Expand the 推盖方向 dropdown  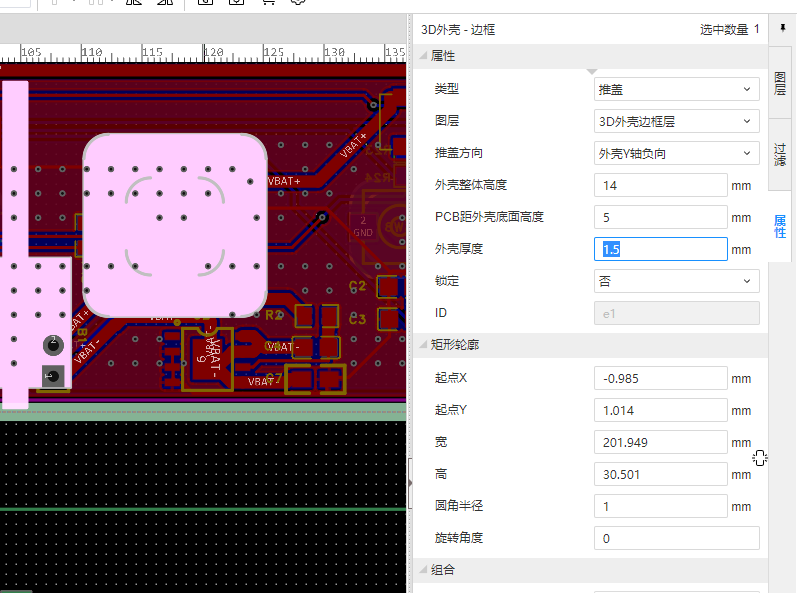click(x=676, y=153)
